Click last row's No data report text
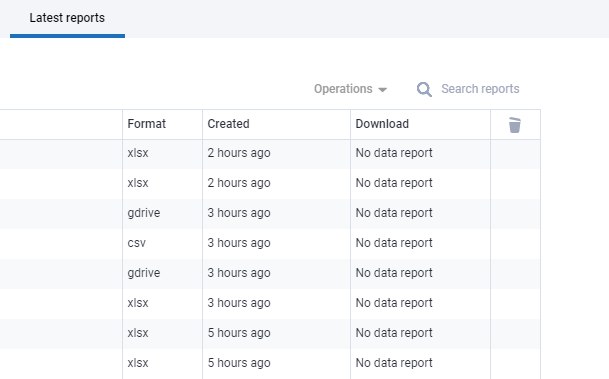 click(x=394, y=363)
